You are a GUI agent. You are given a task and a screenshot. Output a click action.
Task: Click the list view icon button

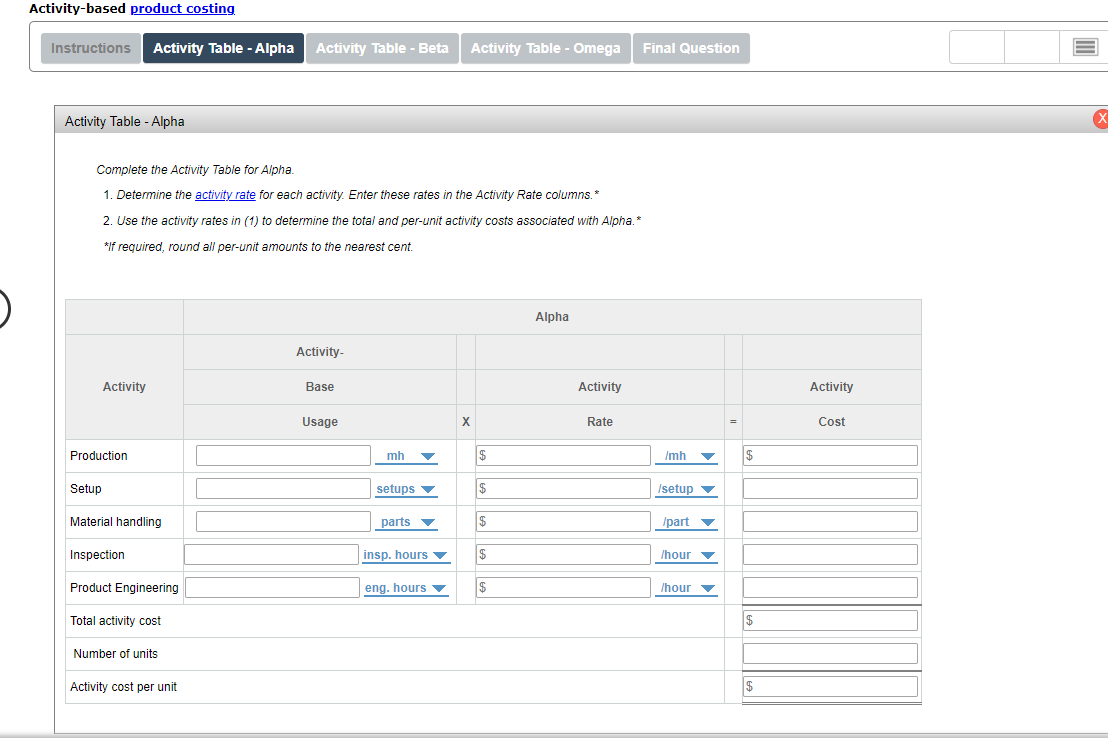(1085, 47)
